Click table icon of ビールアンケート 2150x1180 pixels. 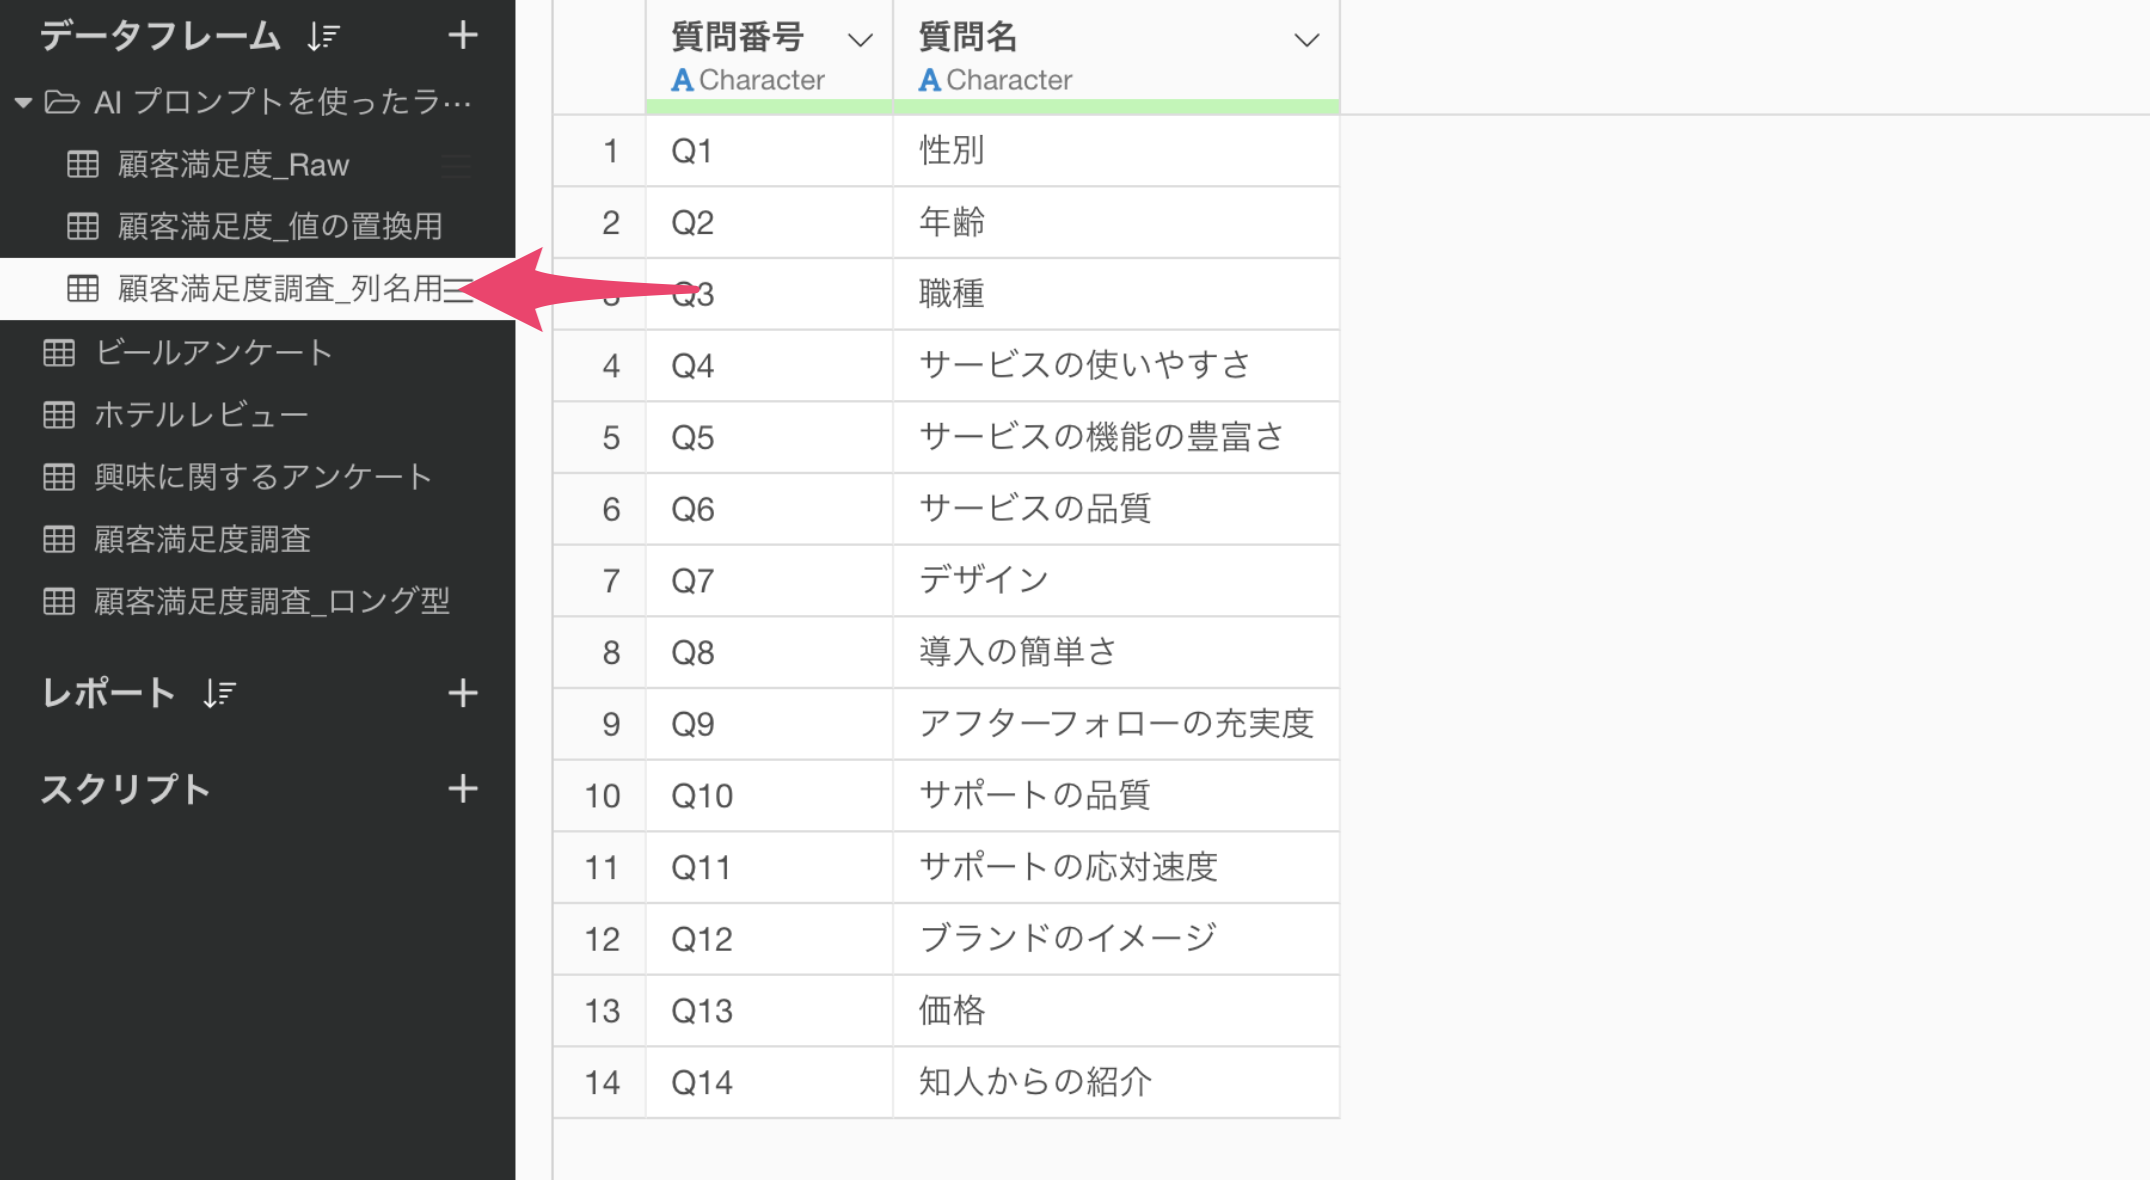click(59, 353)
